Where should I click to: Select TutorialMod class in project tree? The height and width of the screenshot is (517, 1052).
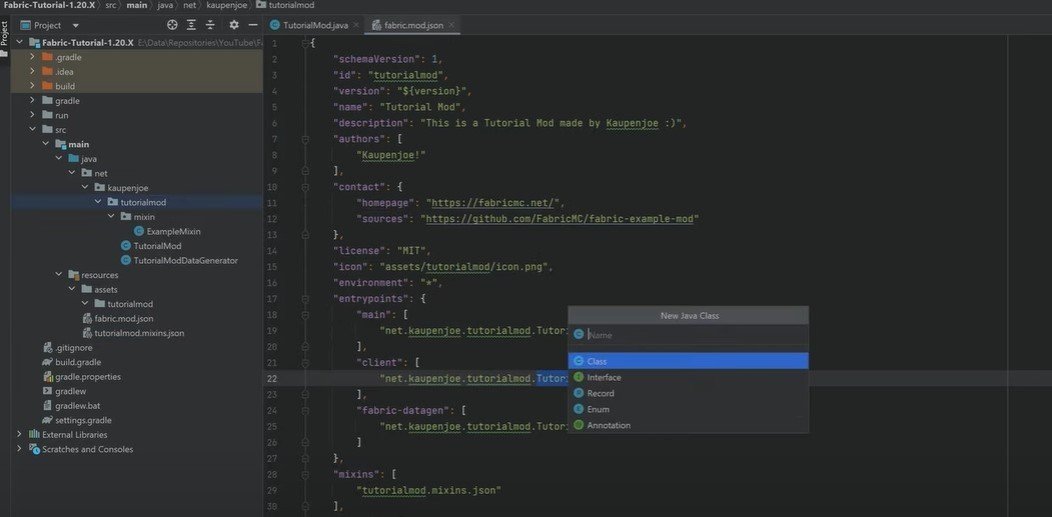tap(157, 246)
